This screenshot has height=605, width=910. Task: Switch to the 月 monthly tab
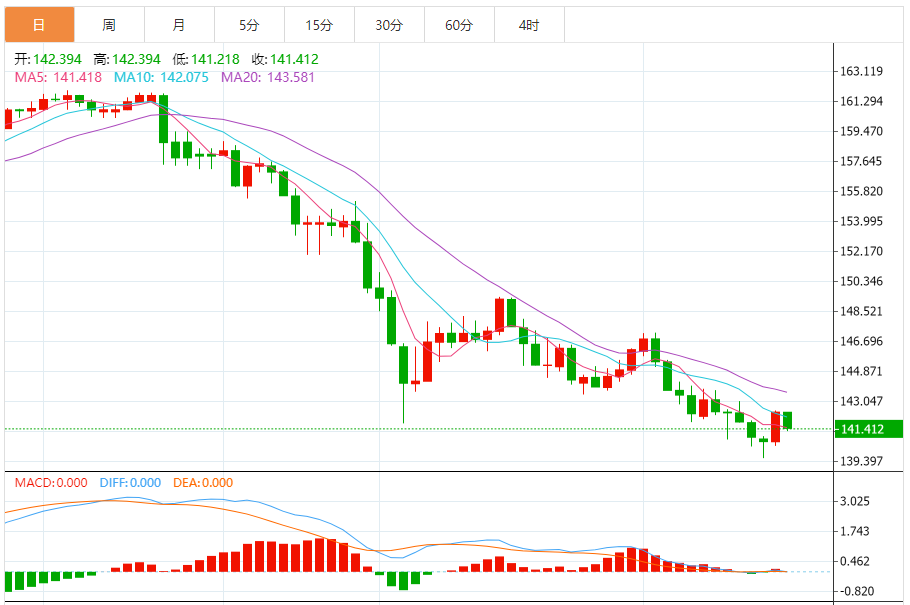[179, 25]
